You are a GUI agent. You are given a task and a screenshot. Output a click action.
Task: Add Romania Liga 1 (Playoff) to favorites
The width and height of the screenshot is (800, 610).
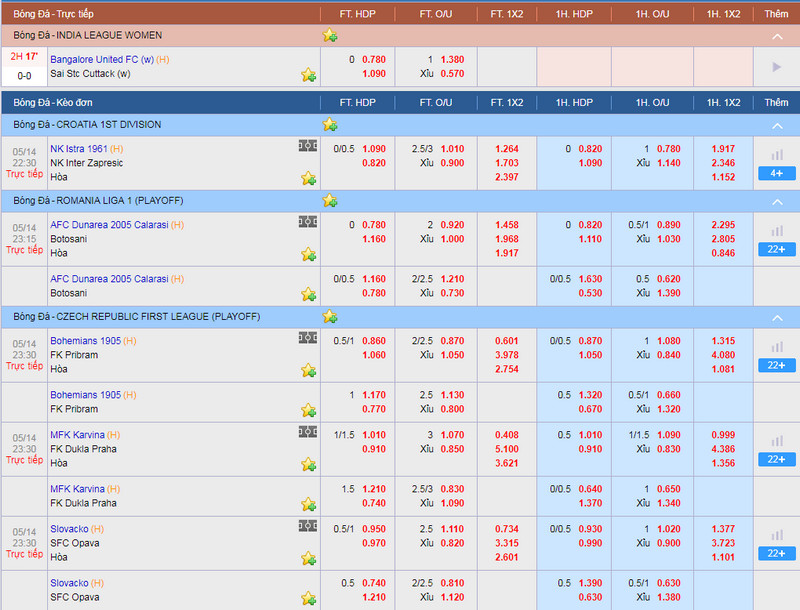[x=329, y=201]
